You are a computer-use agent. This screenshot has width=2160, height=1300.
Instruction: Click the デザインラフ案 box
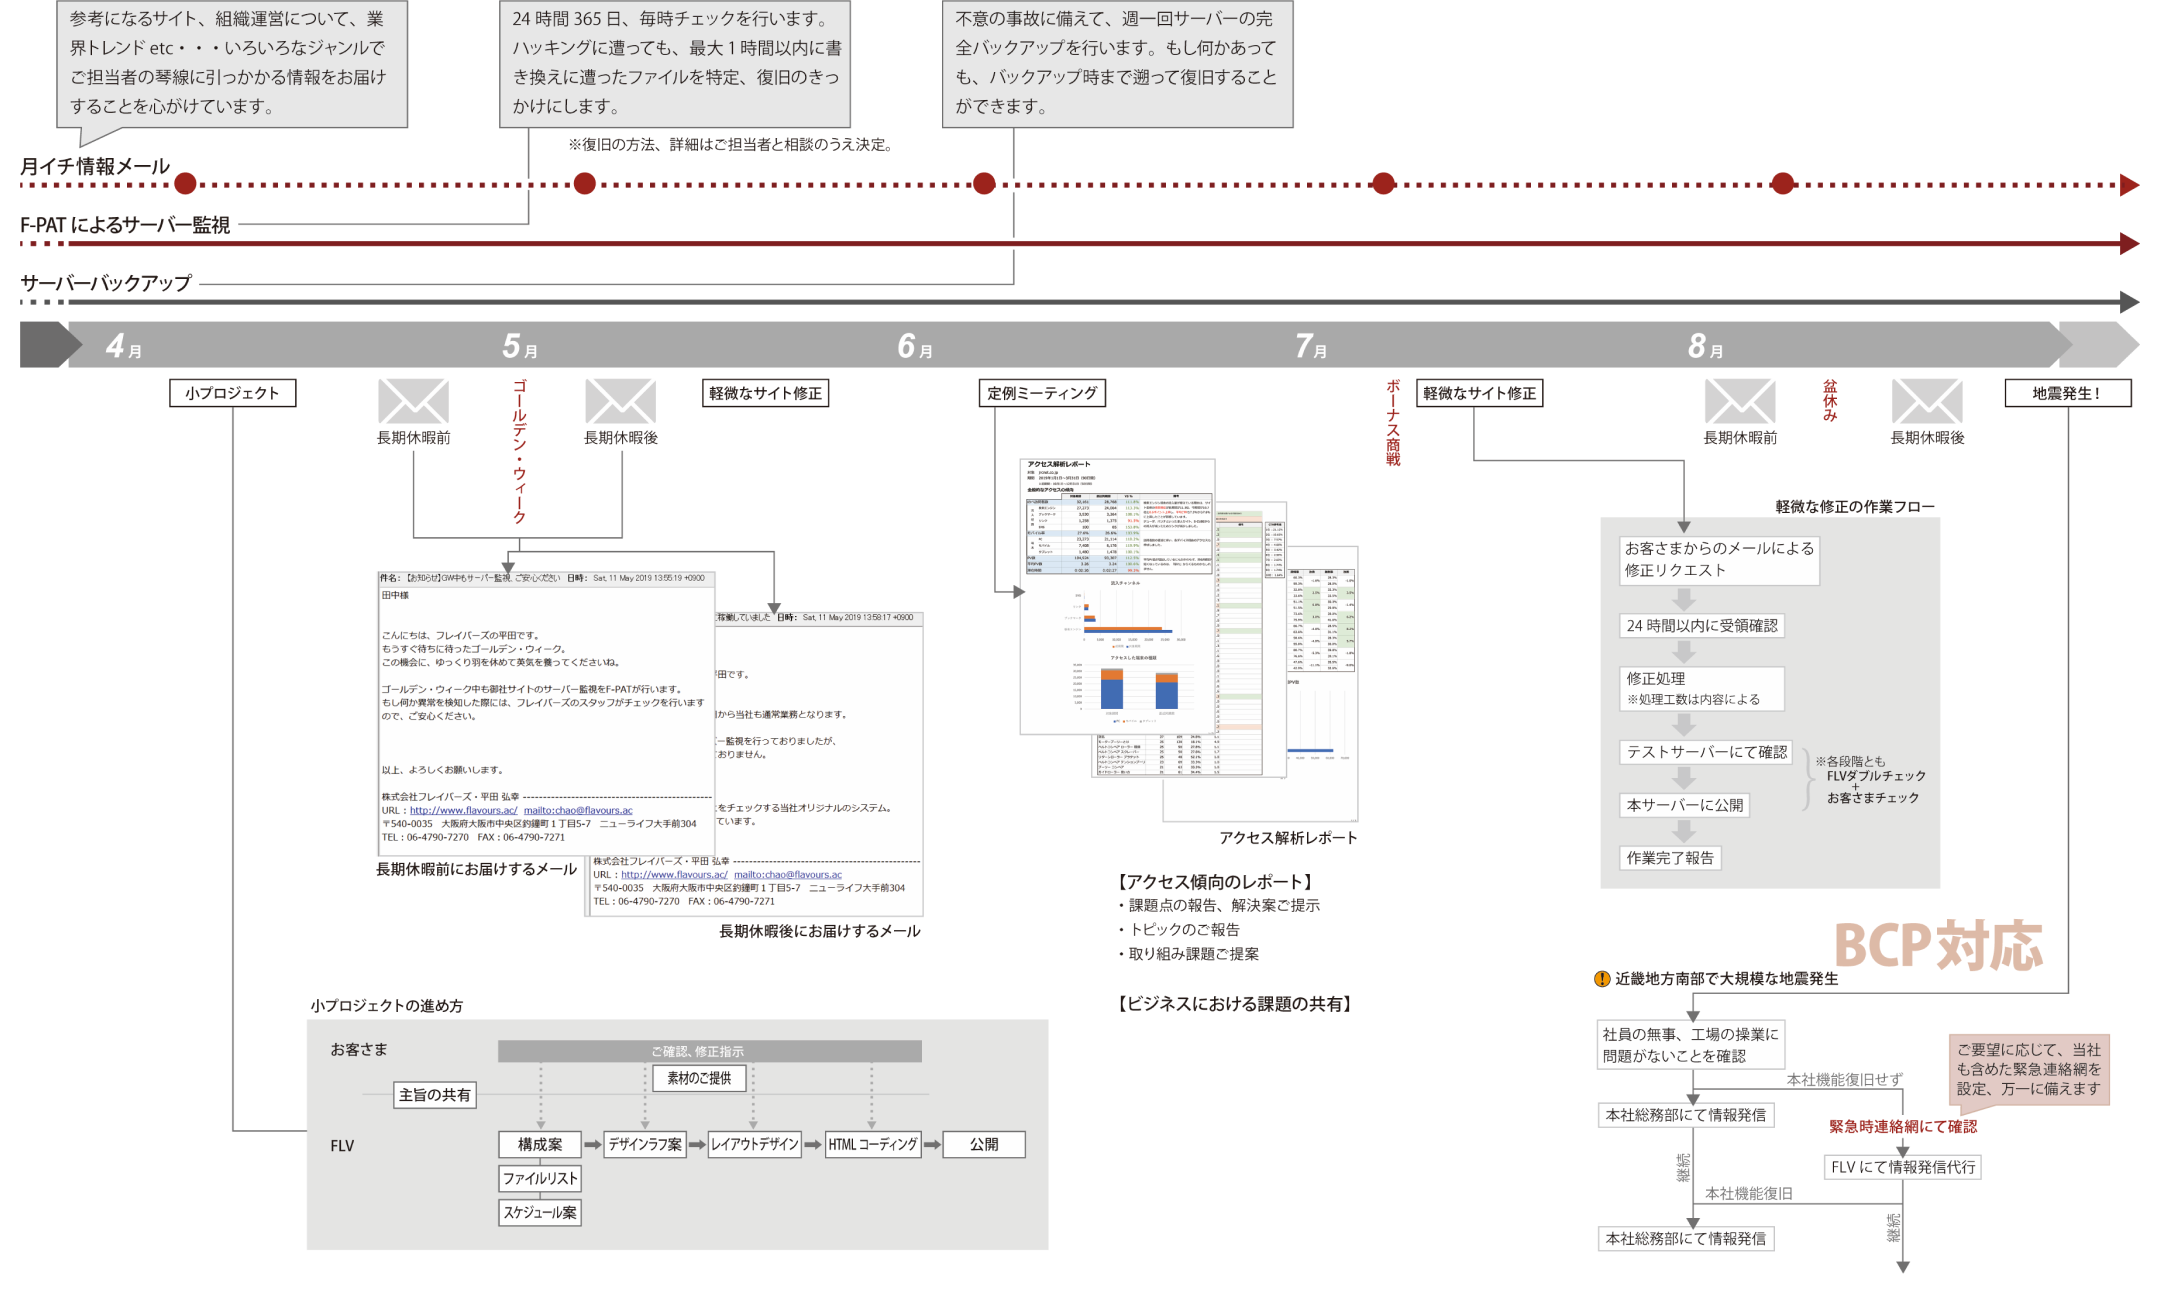click(x=645, y=1144)
